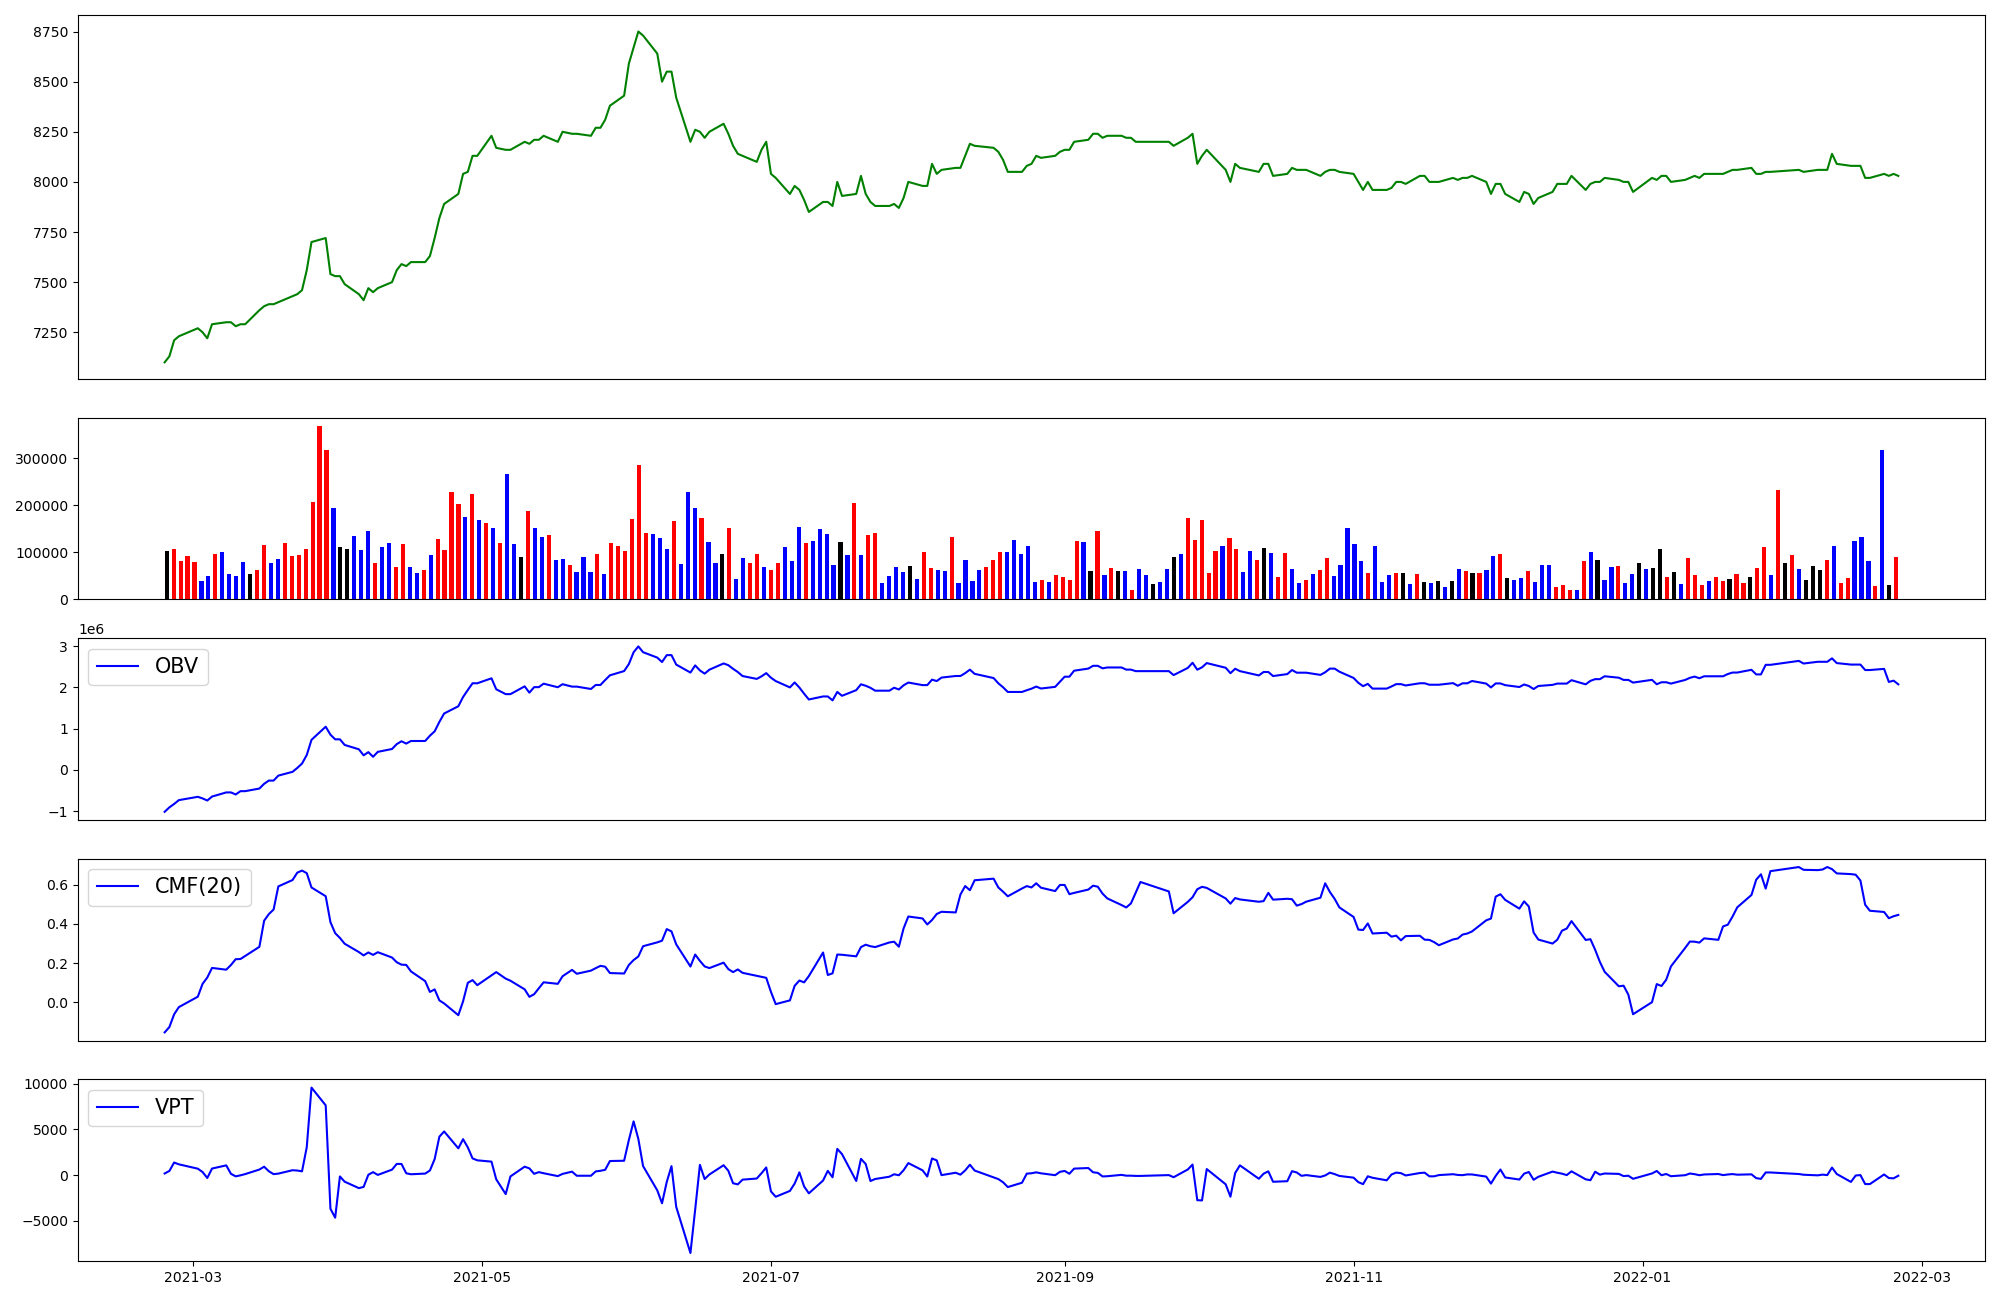This screenshot has height=1300, width=2000.
Task: Select the 2021-07 x-axis date label
Action: [x=771, y=1277]
